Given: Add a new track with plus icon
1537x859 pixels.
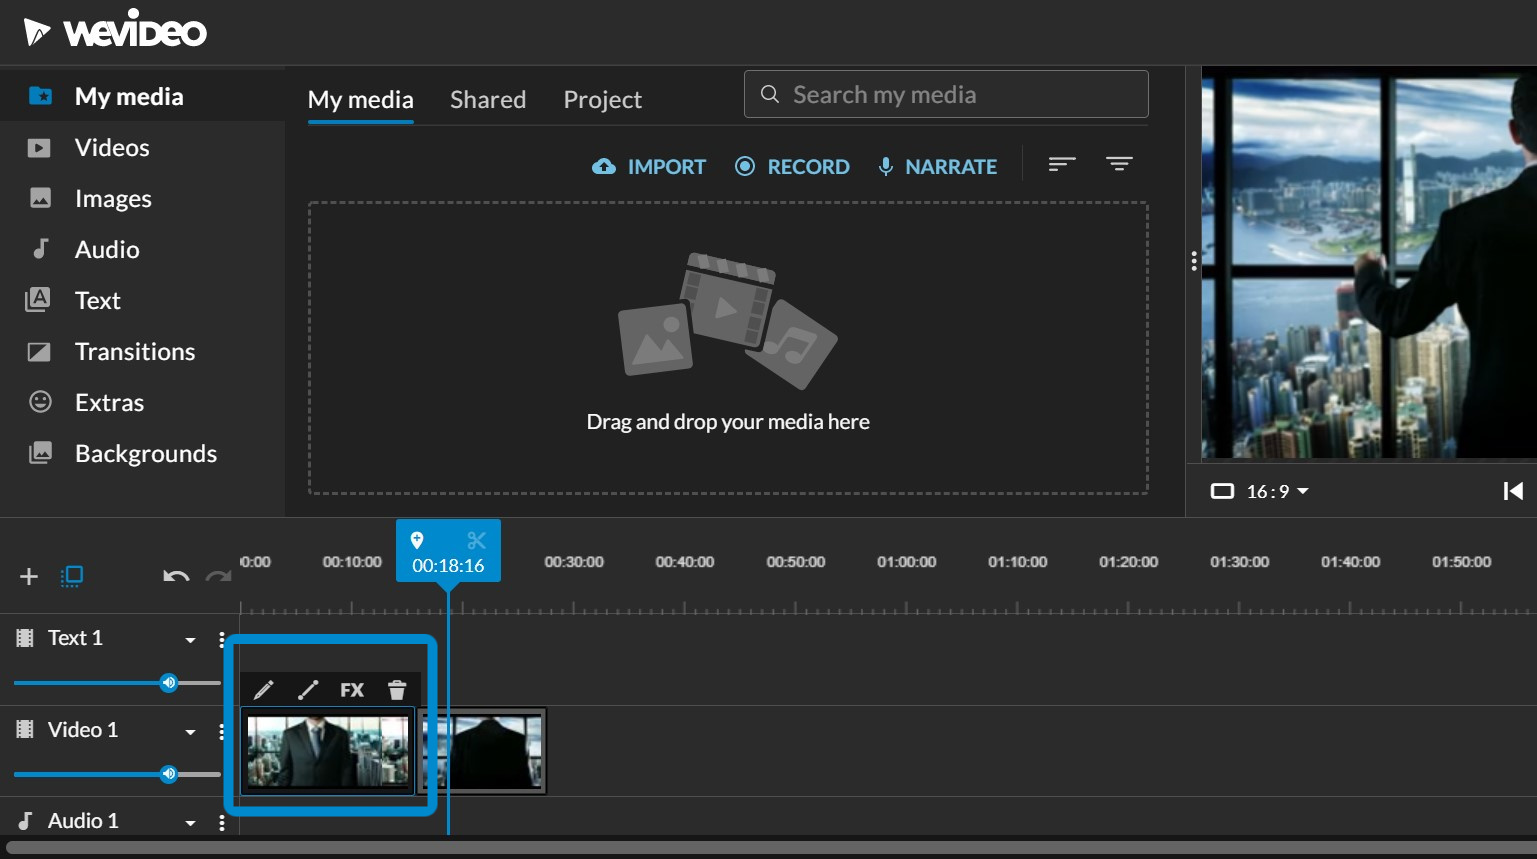Looking at the screenshot, I should pos(29,576).
